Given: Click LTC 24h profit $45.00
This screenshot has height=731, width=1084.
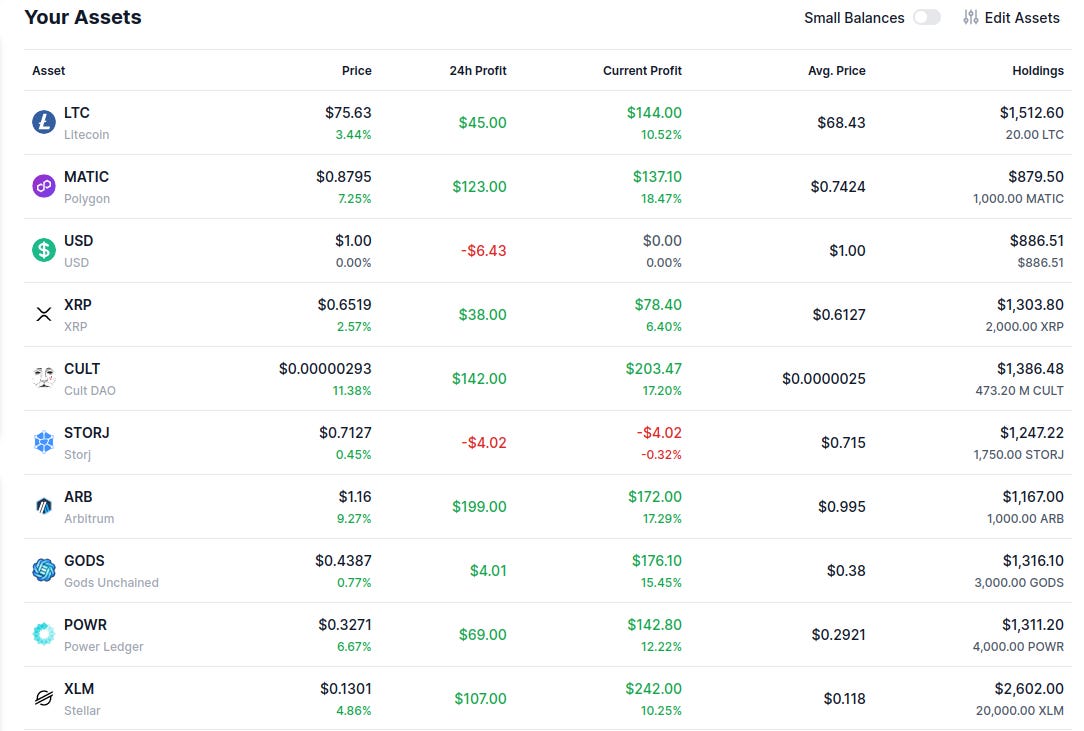Looking at the screenshot, I should (x=483, y=122).
